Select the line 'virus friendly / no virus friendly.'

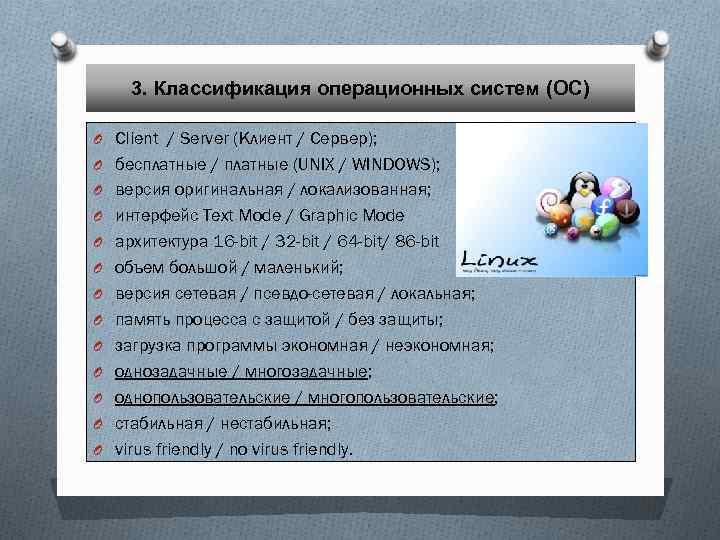[x=234, y=449]
